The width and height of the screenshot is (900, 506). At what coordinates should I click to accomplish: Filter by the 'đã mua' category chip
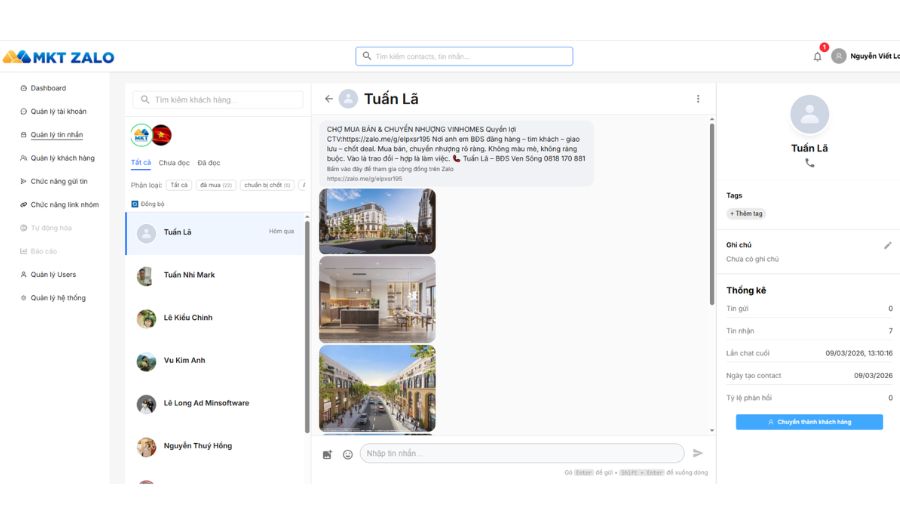pos(215,185)
